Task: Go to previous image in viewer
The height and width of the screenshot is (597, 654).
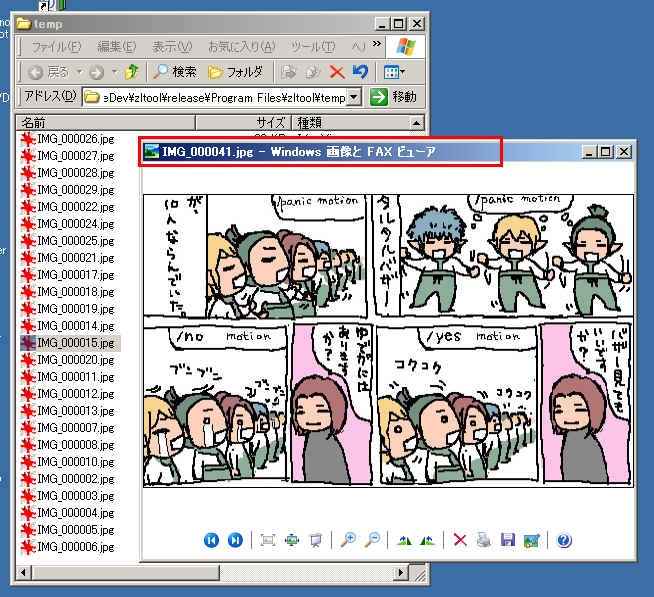Action: [211, 540]
